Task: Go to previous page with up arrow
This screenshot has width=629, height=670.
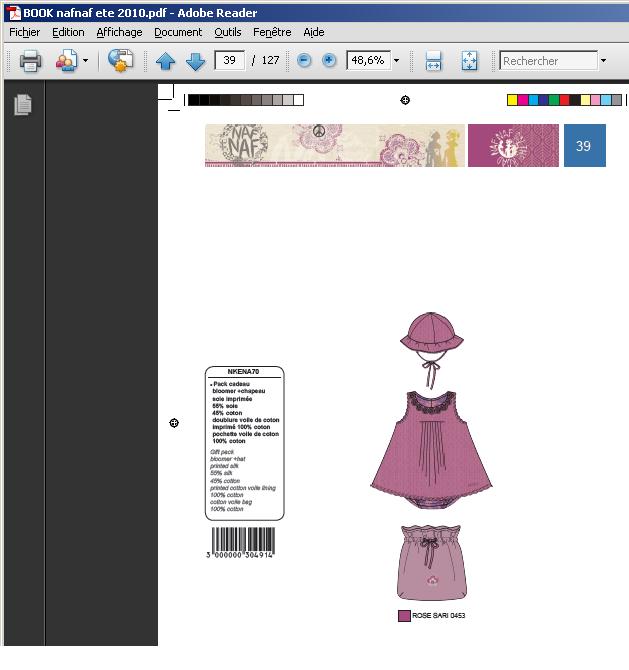Action: pos(166,61)
